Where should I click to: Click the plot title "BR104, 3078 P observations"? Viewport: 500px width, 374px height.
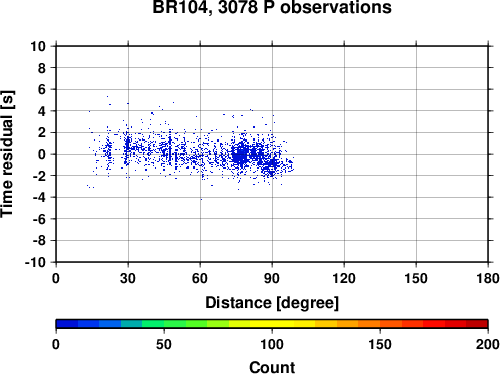tap(272, 7)
